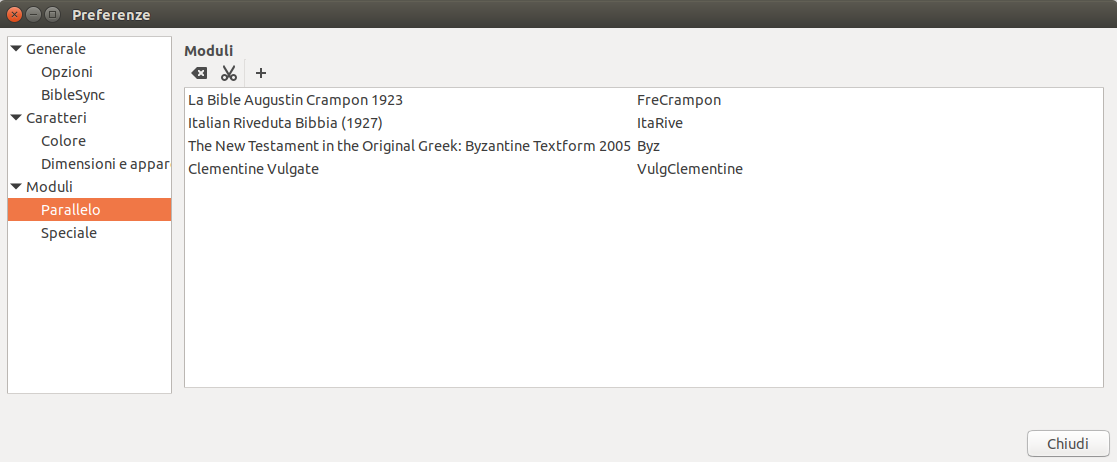Select the Clementine Vulgate module
The height and width of the screenshot is (462, 1117).
click(254, 169)
